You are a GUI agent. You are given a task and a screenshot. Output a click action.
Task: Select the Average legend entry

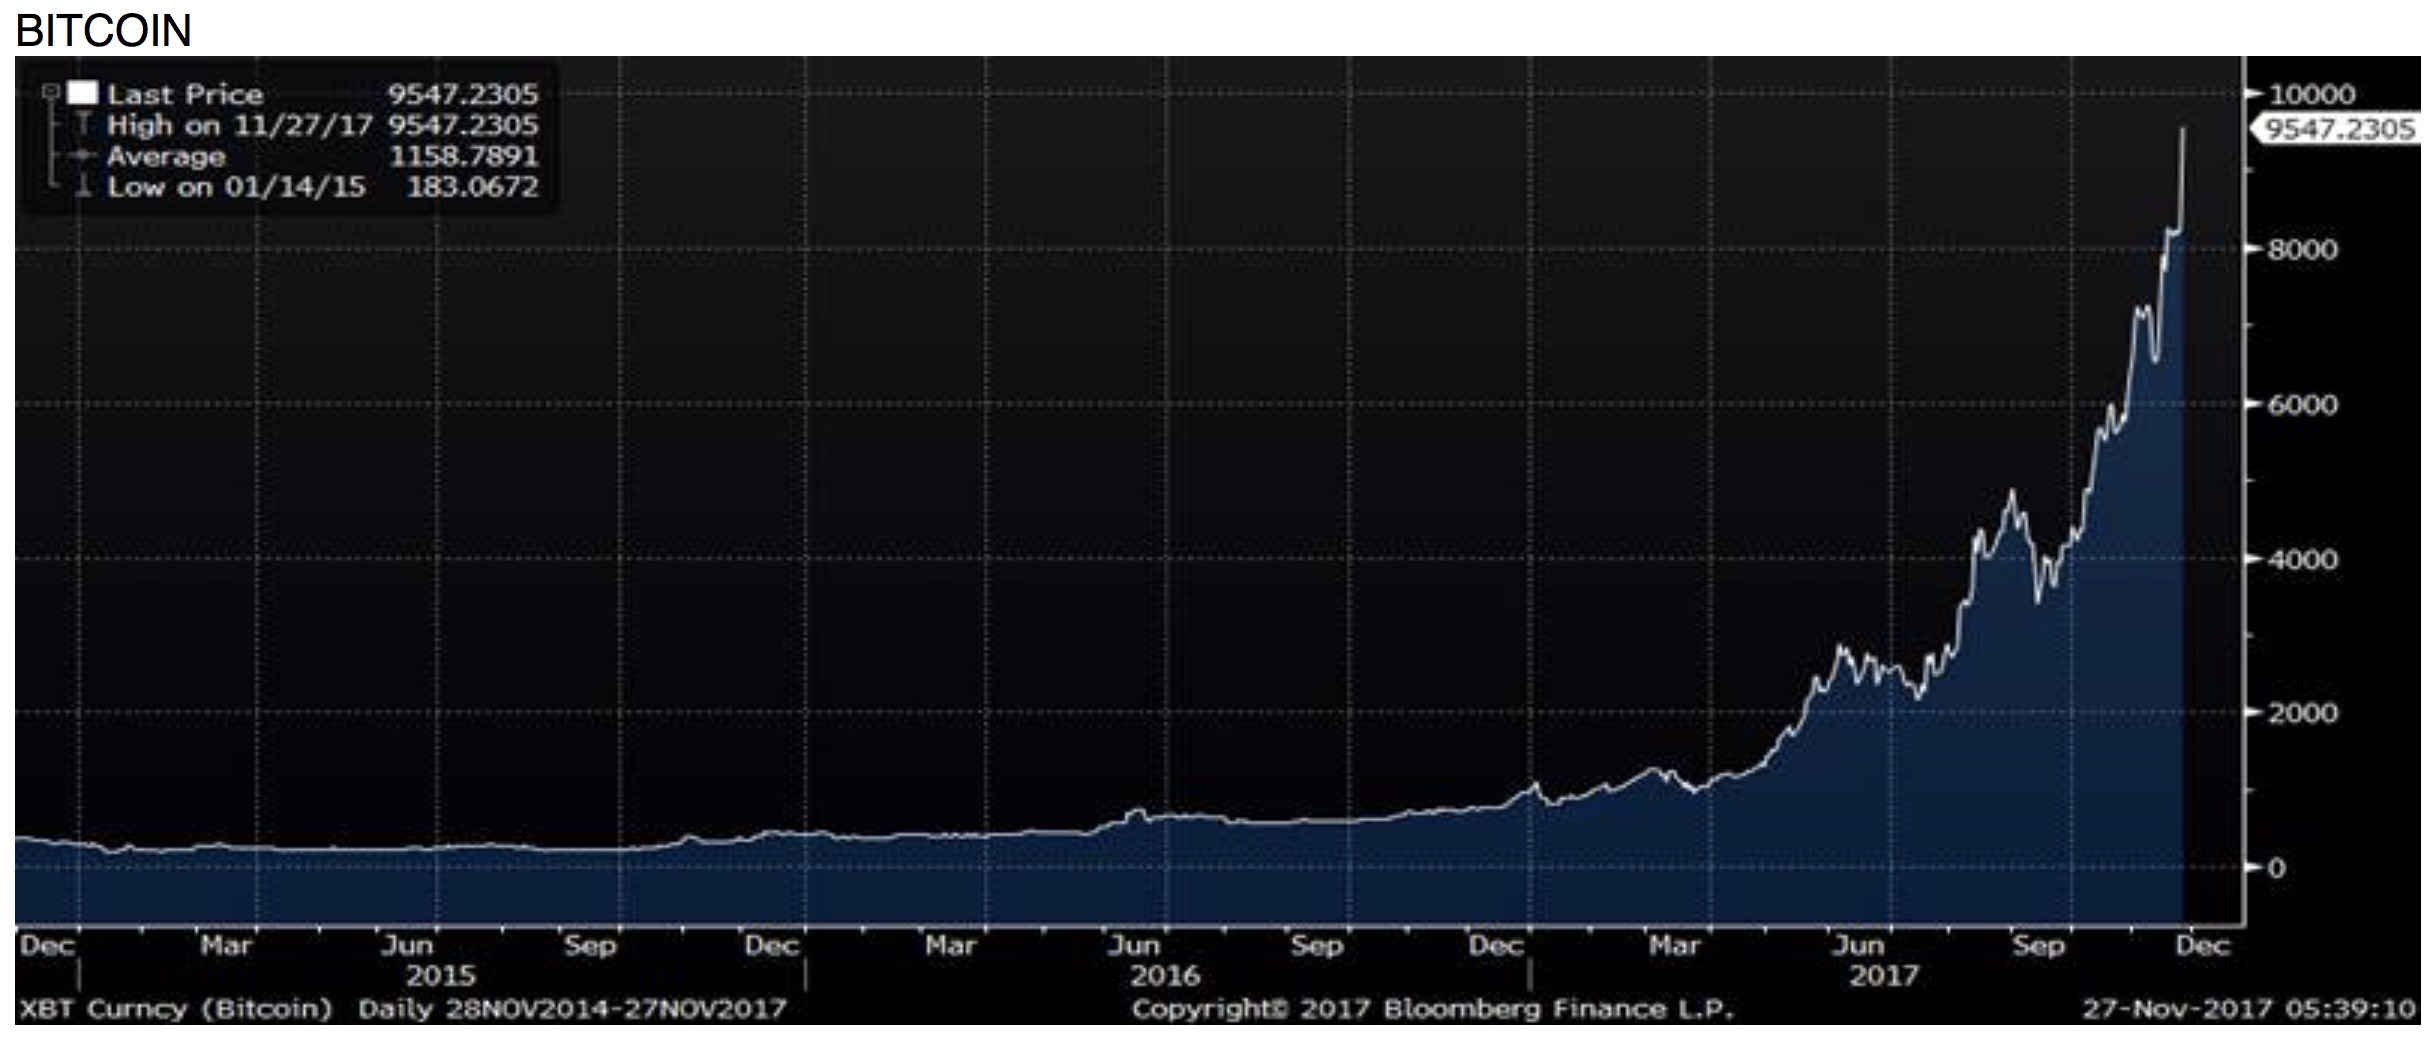(166, 156)
